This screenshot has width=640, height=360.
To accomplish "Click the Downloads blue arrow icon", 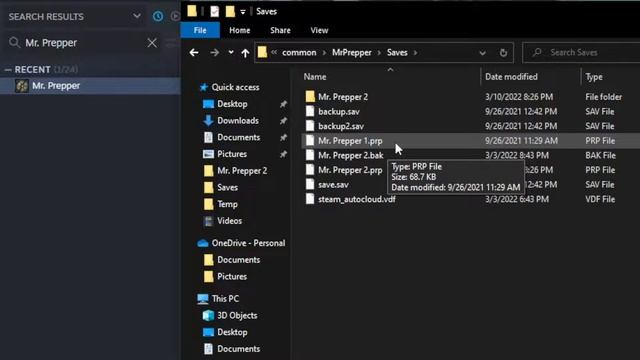I will click(x=208, y=120).
